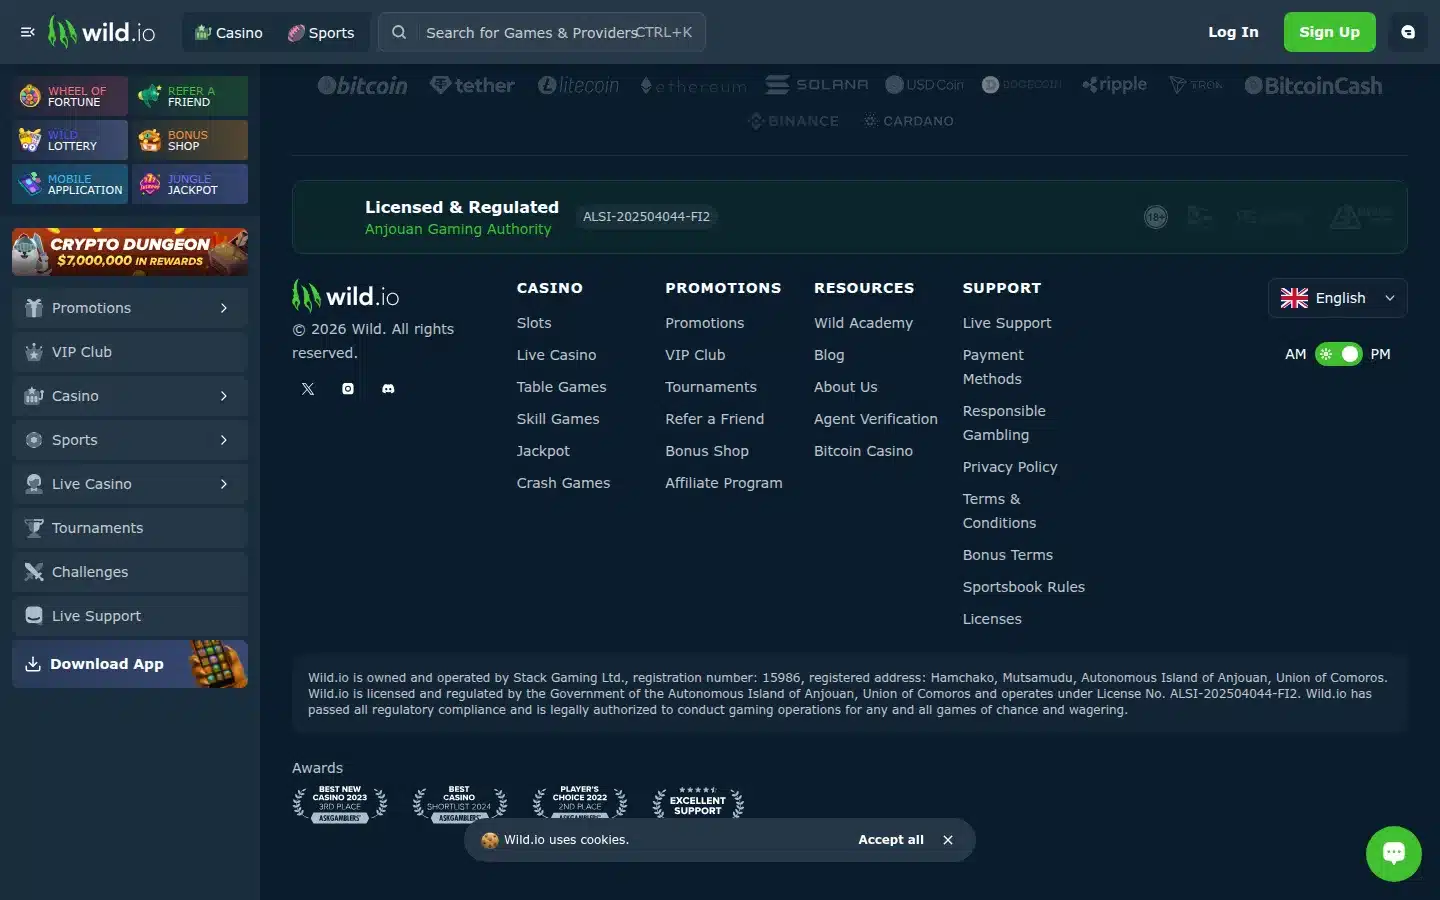Open the Payment Methods footer link
The image size is (1440, 900).
point(993,367)
